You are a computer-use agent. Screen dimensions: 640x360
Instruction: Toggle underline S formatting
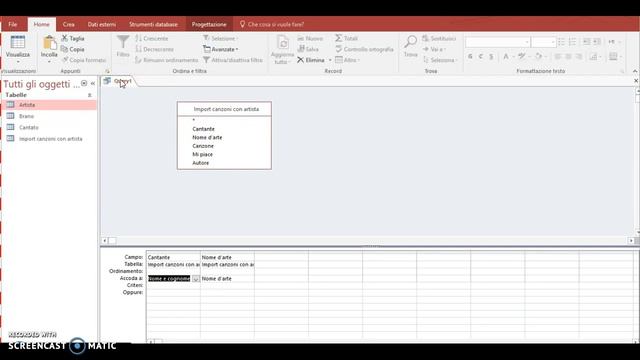pos(491,56)
